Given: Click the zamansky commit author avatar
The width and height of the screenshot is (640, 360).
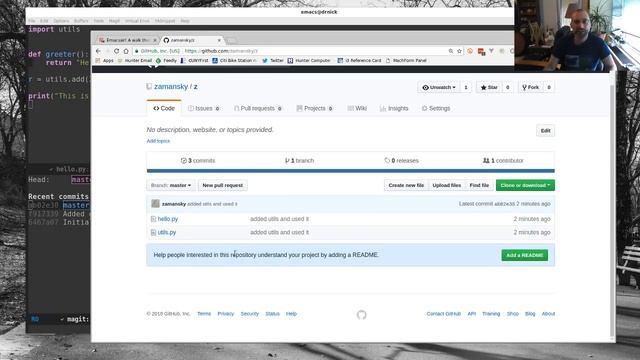Looking at the screenshot, I should click(x=155, y=204).
